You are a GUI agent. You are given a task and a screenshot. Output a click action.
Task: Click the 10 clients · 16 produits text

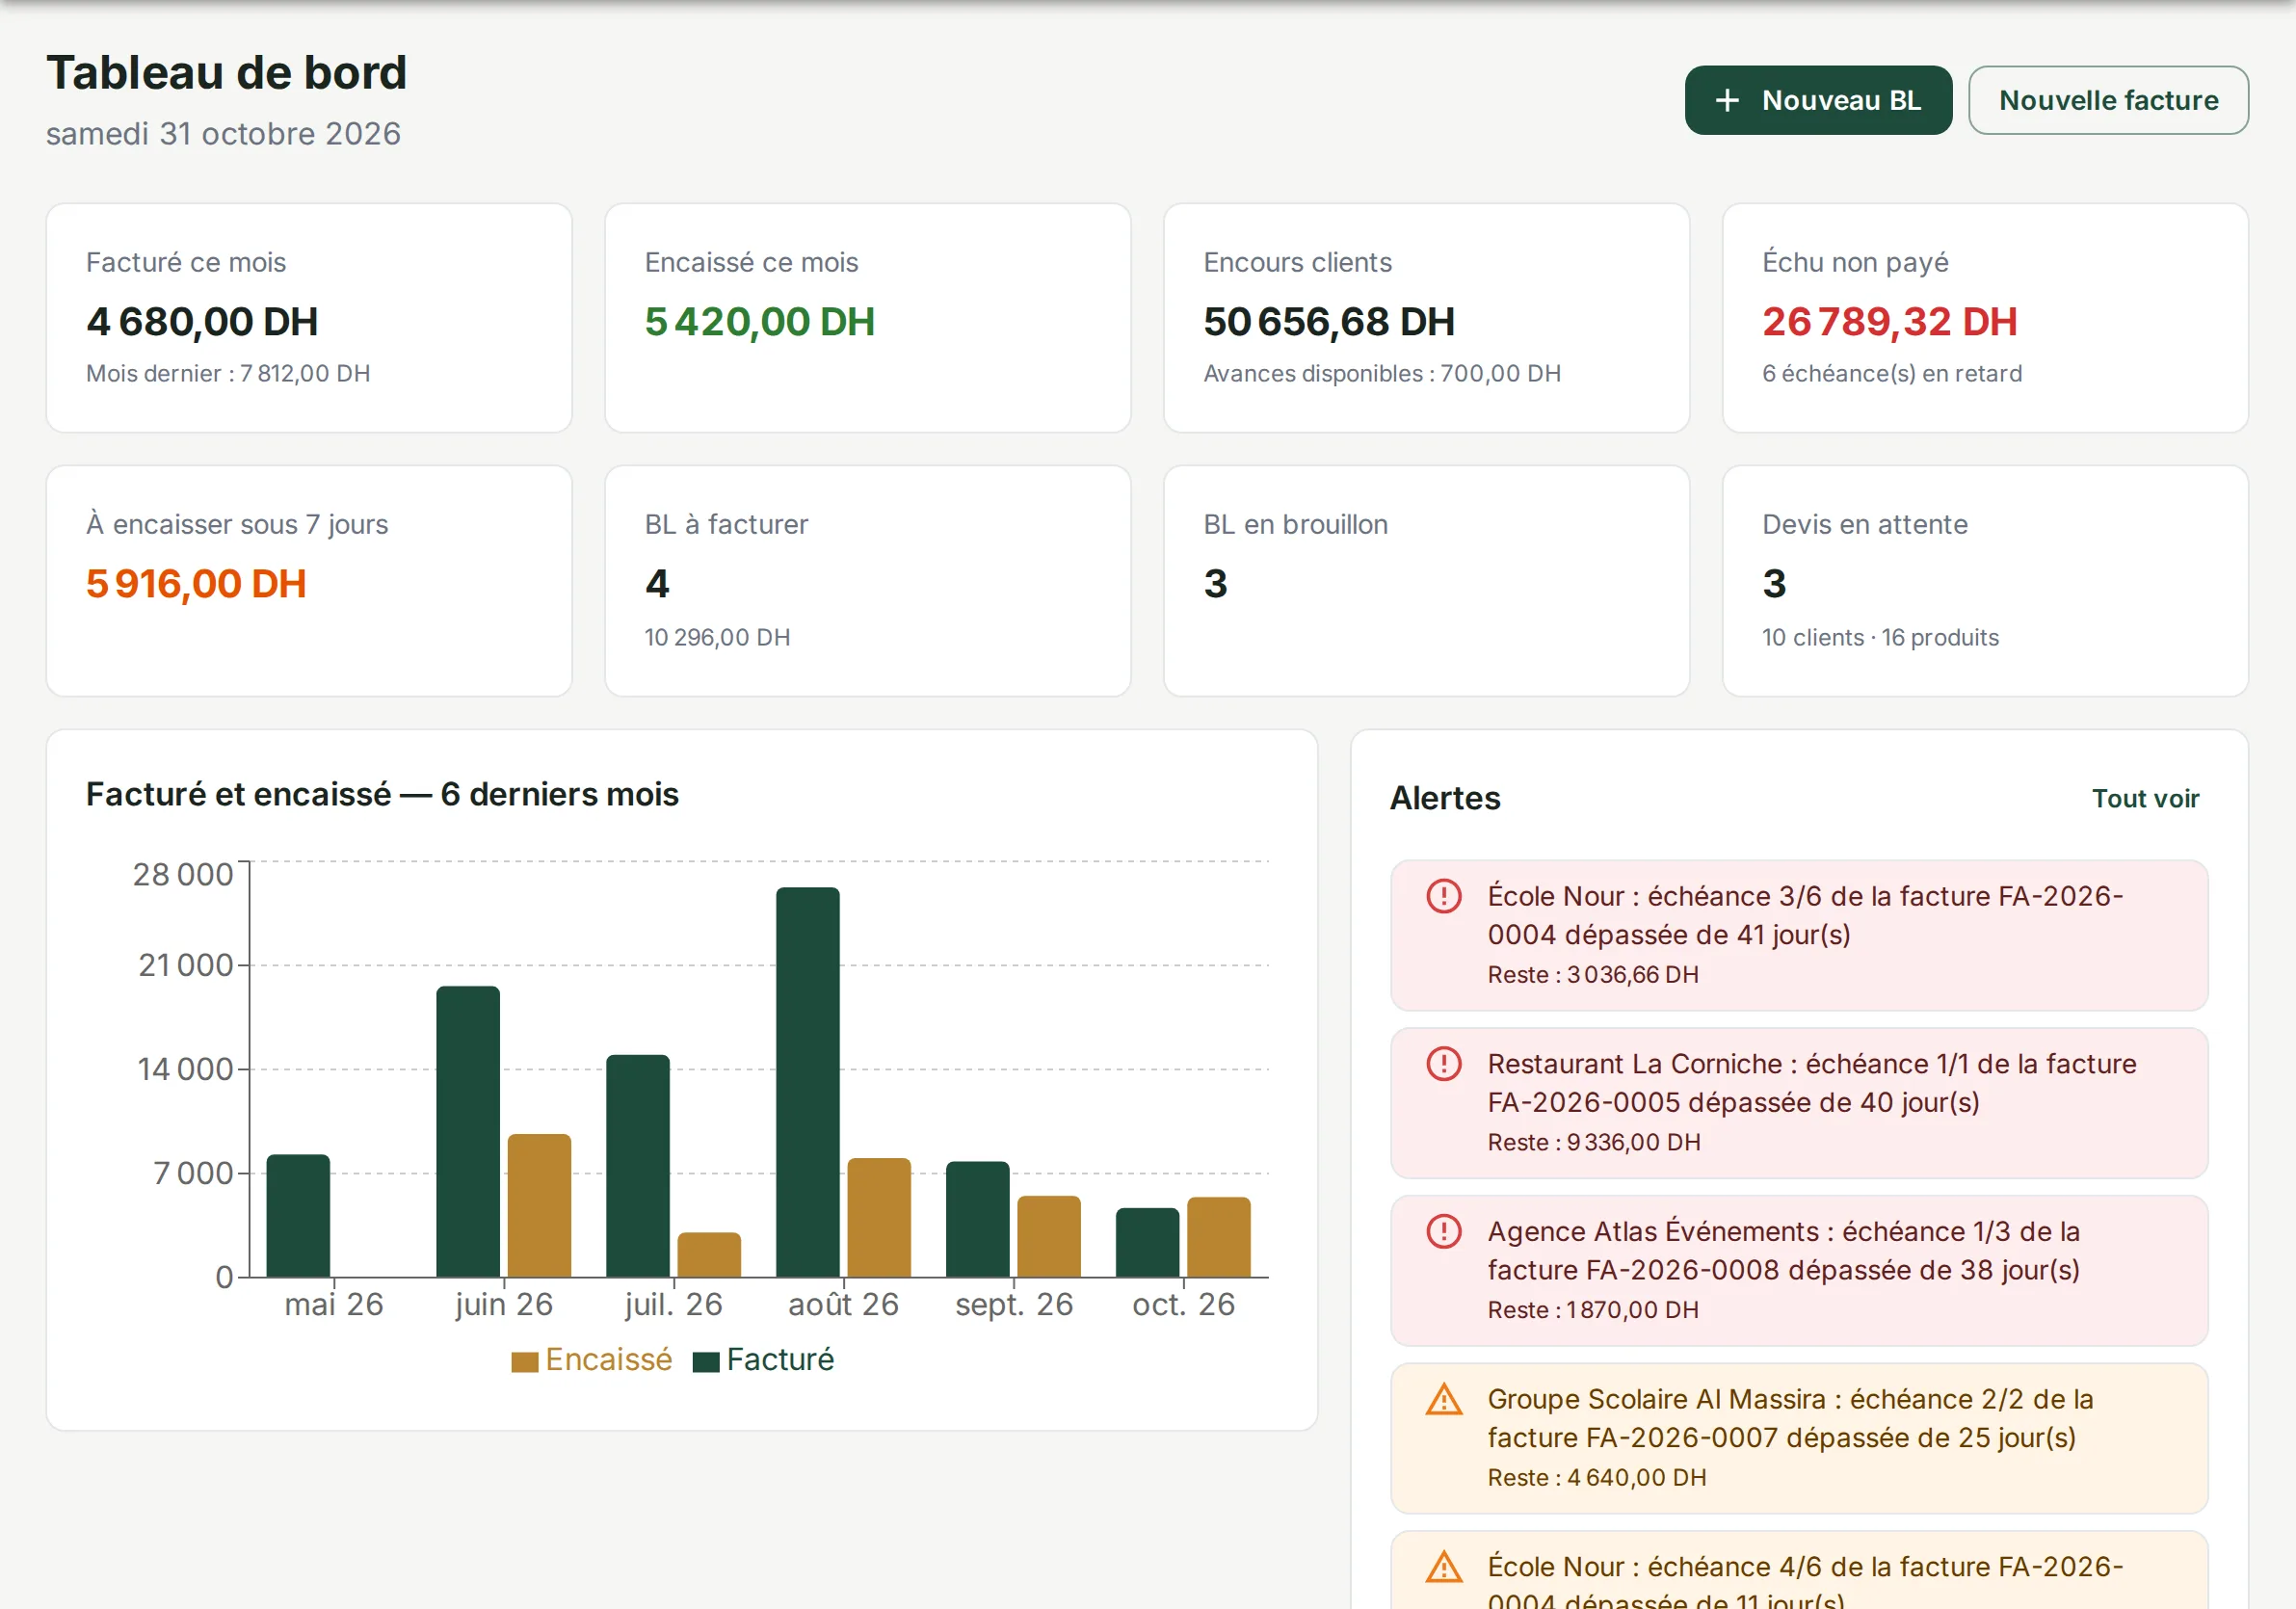point(1880,637)
